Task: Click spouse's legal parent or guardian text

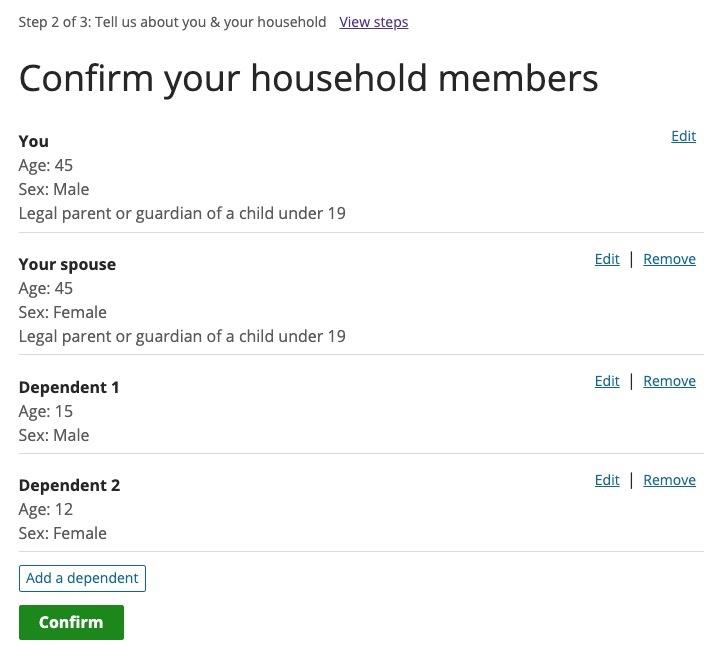Action: tap(182, 336)
